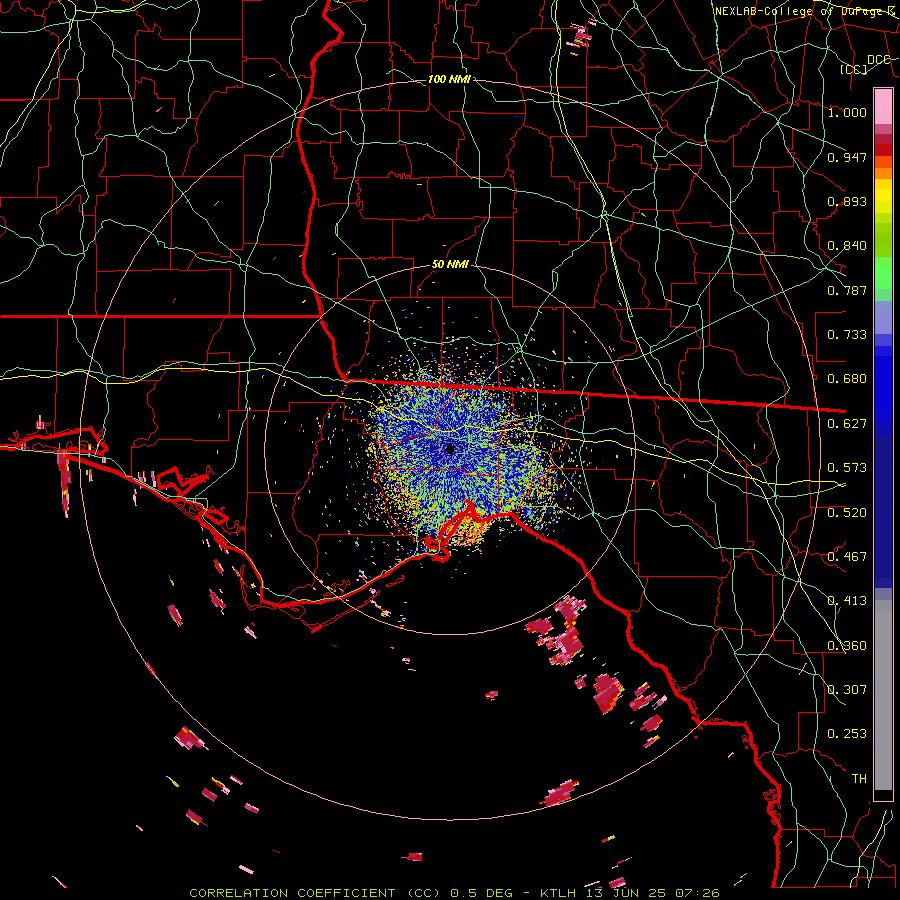Click the gray segment of the color bar
Screen dimensions: 900x900
point(883,695)
